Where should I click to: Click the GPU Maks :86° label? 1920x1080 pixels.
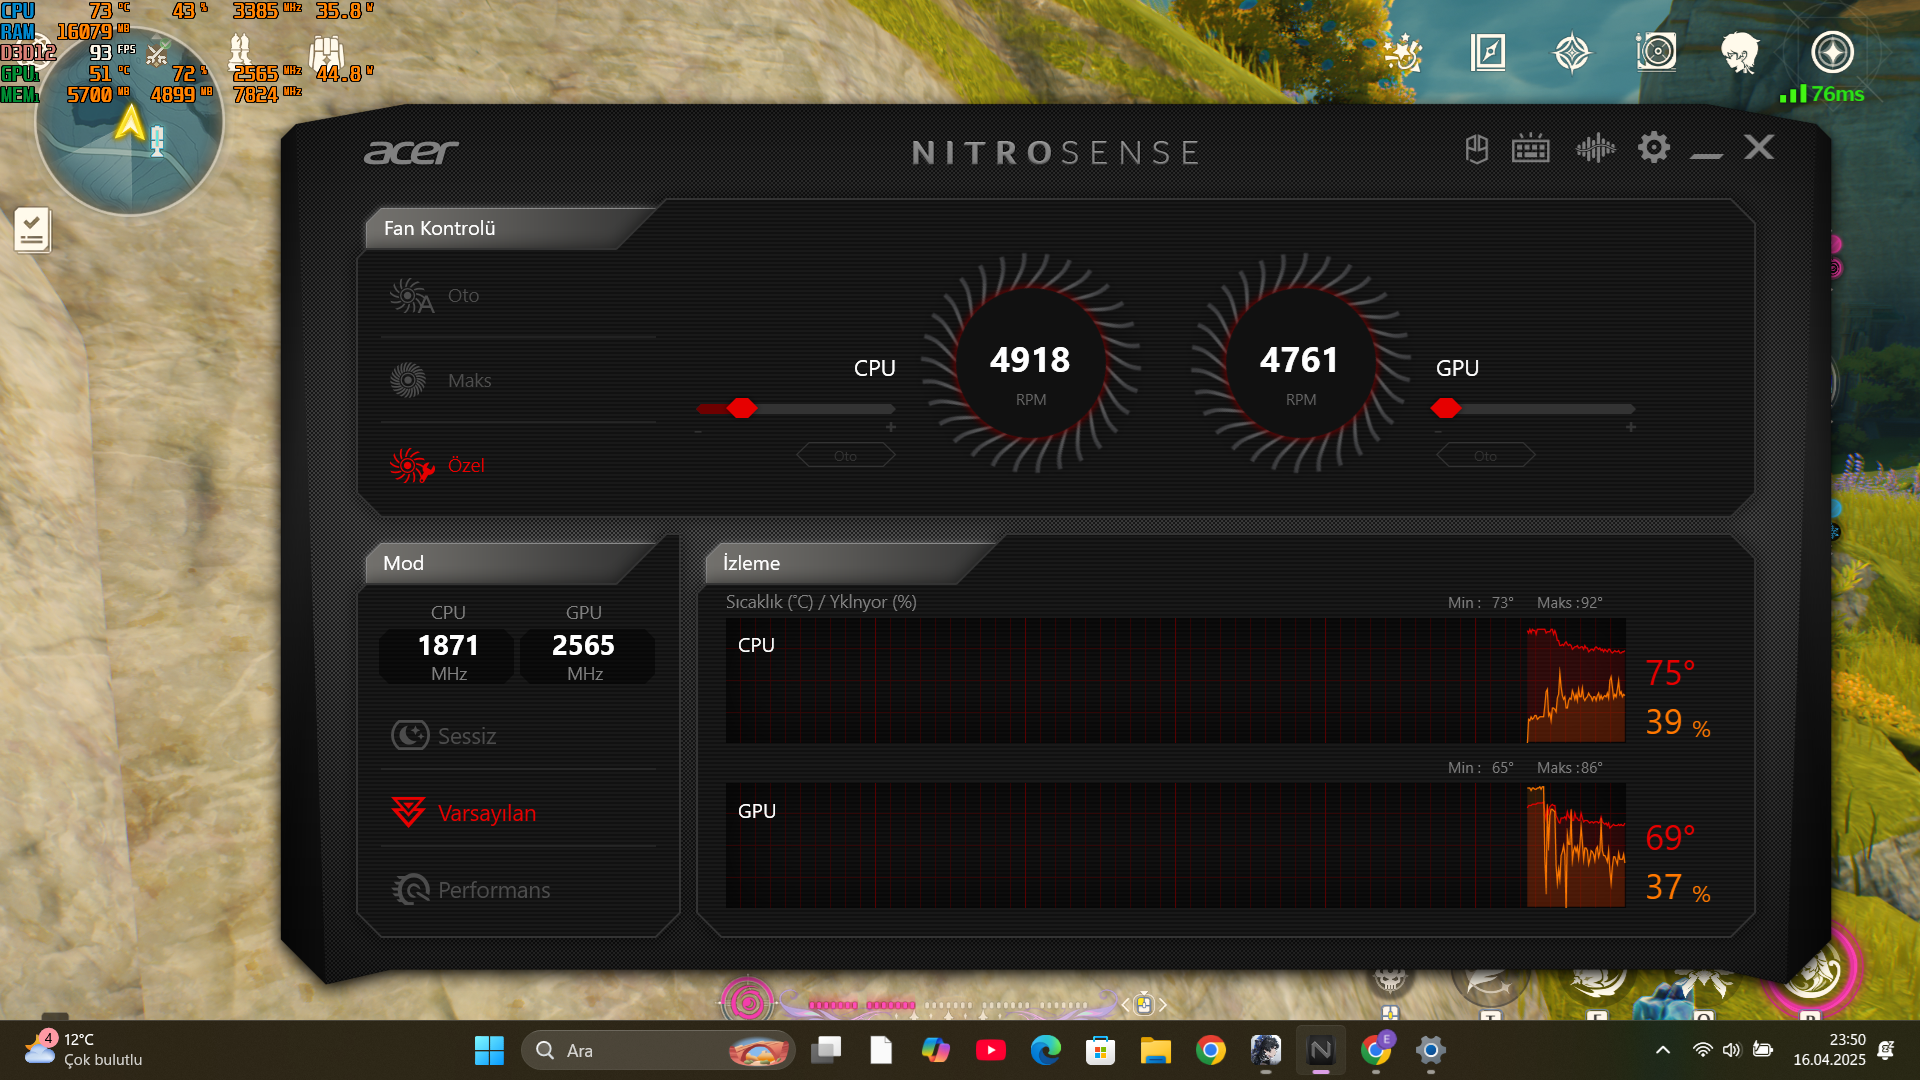1569,767
